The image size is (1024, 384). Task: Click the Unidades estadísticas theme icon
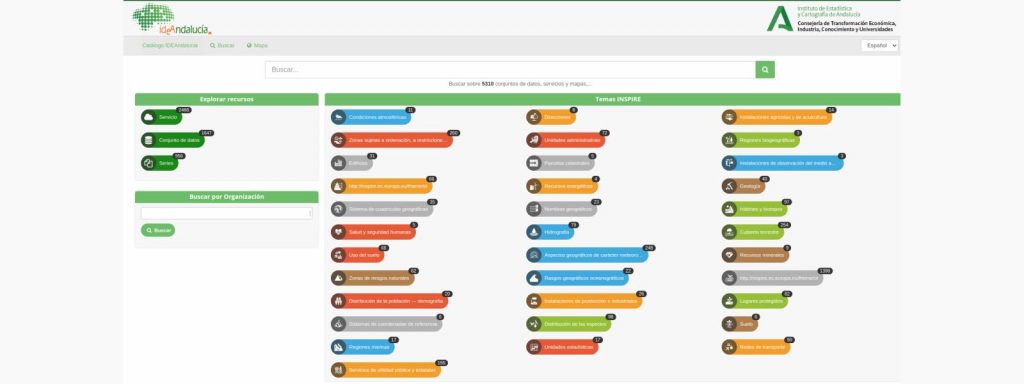pos(534,347)
